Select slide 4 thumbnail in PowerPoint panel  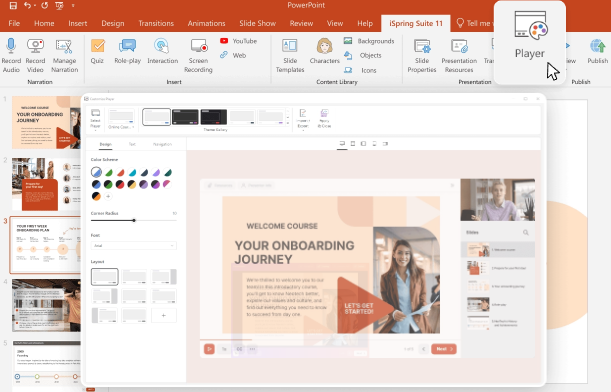point(46,305)
